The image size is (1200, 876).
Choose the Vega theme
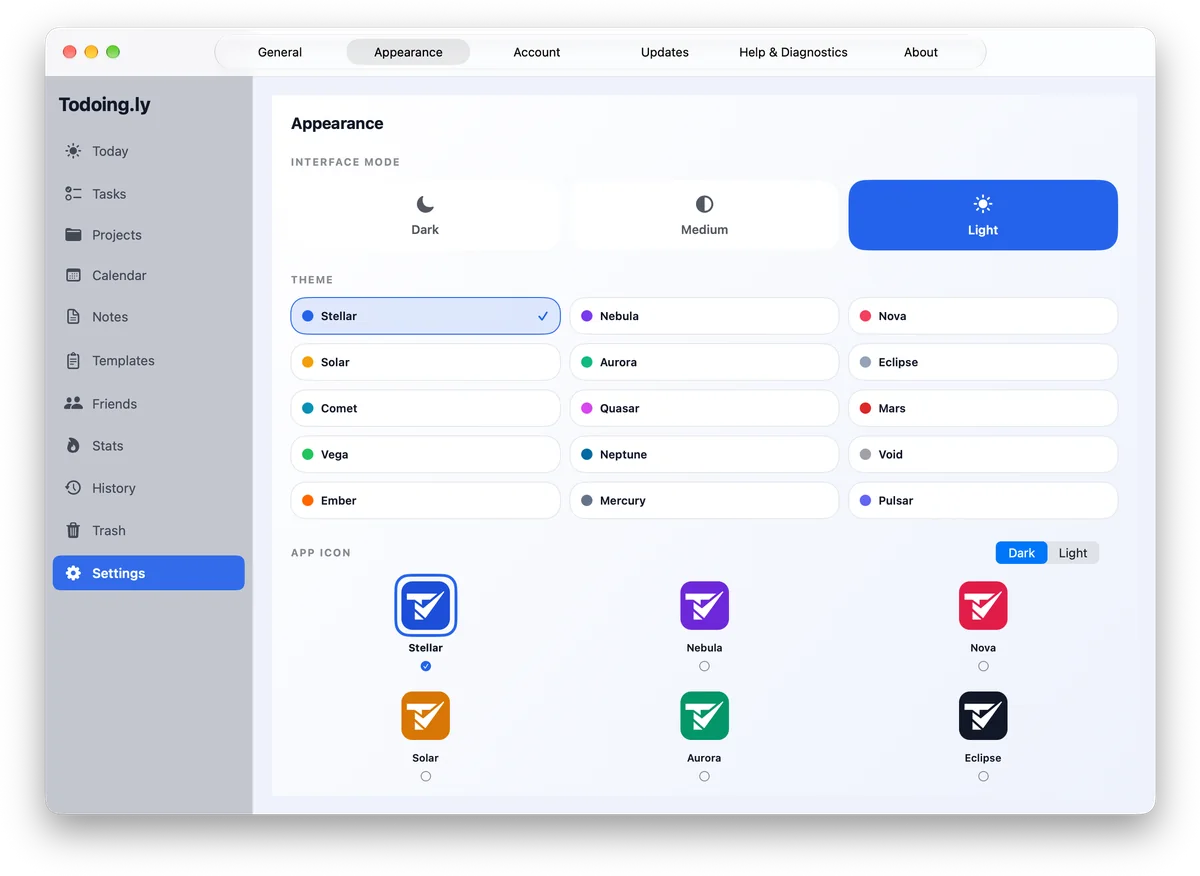(x=425, y=454)
